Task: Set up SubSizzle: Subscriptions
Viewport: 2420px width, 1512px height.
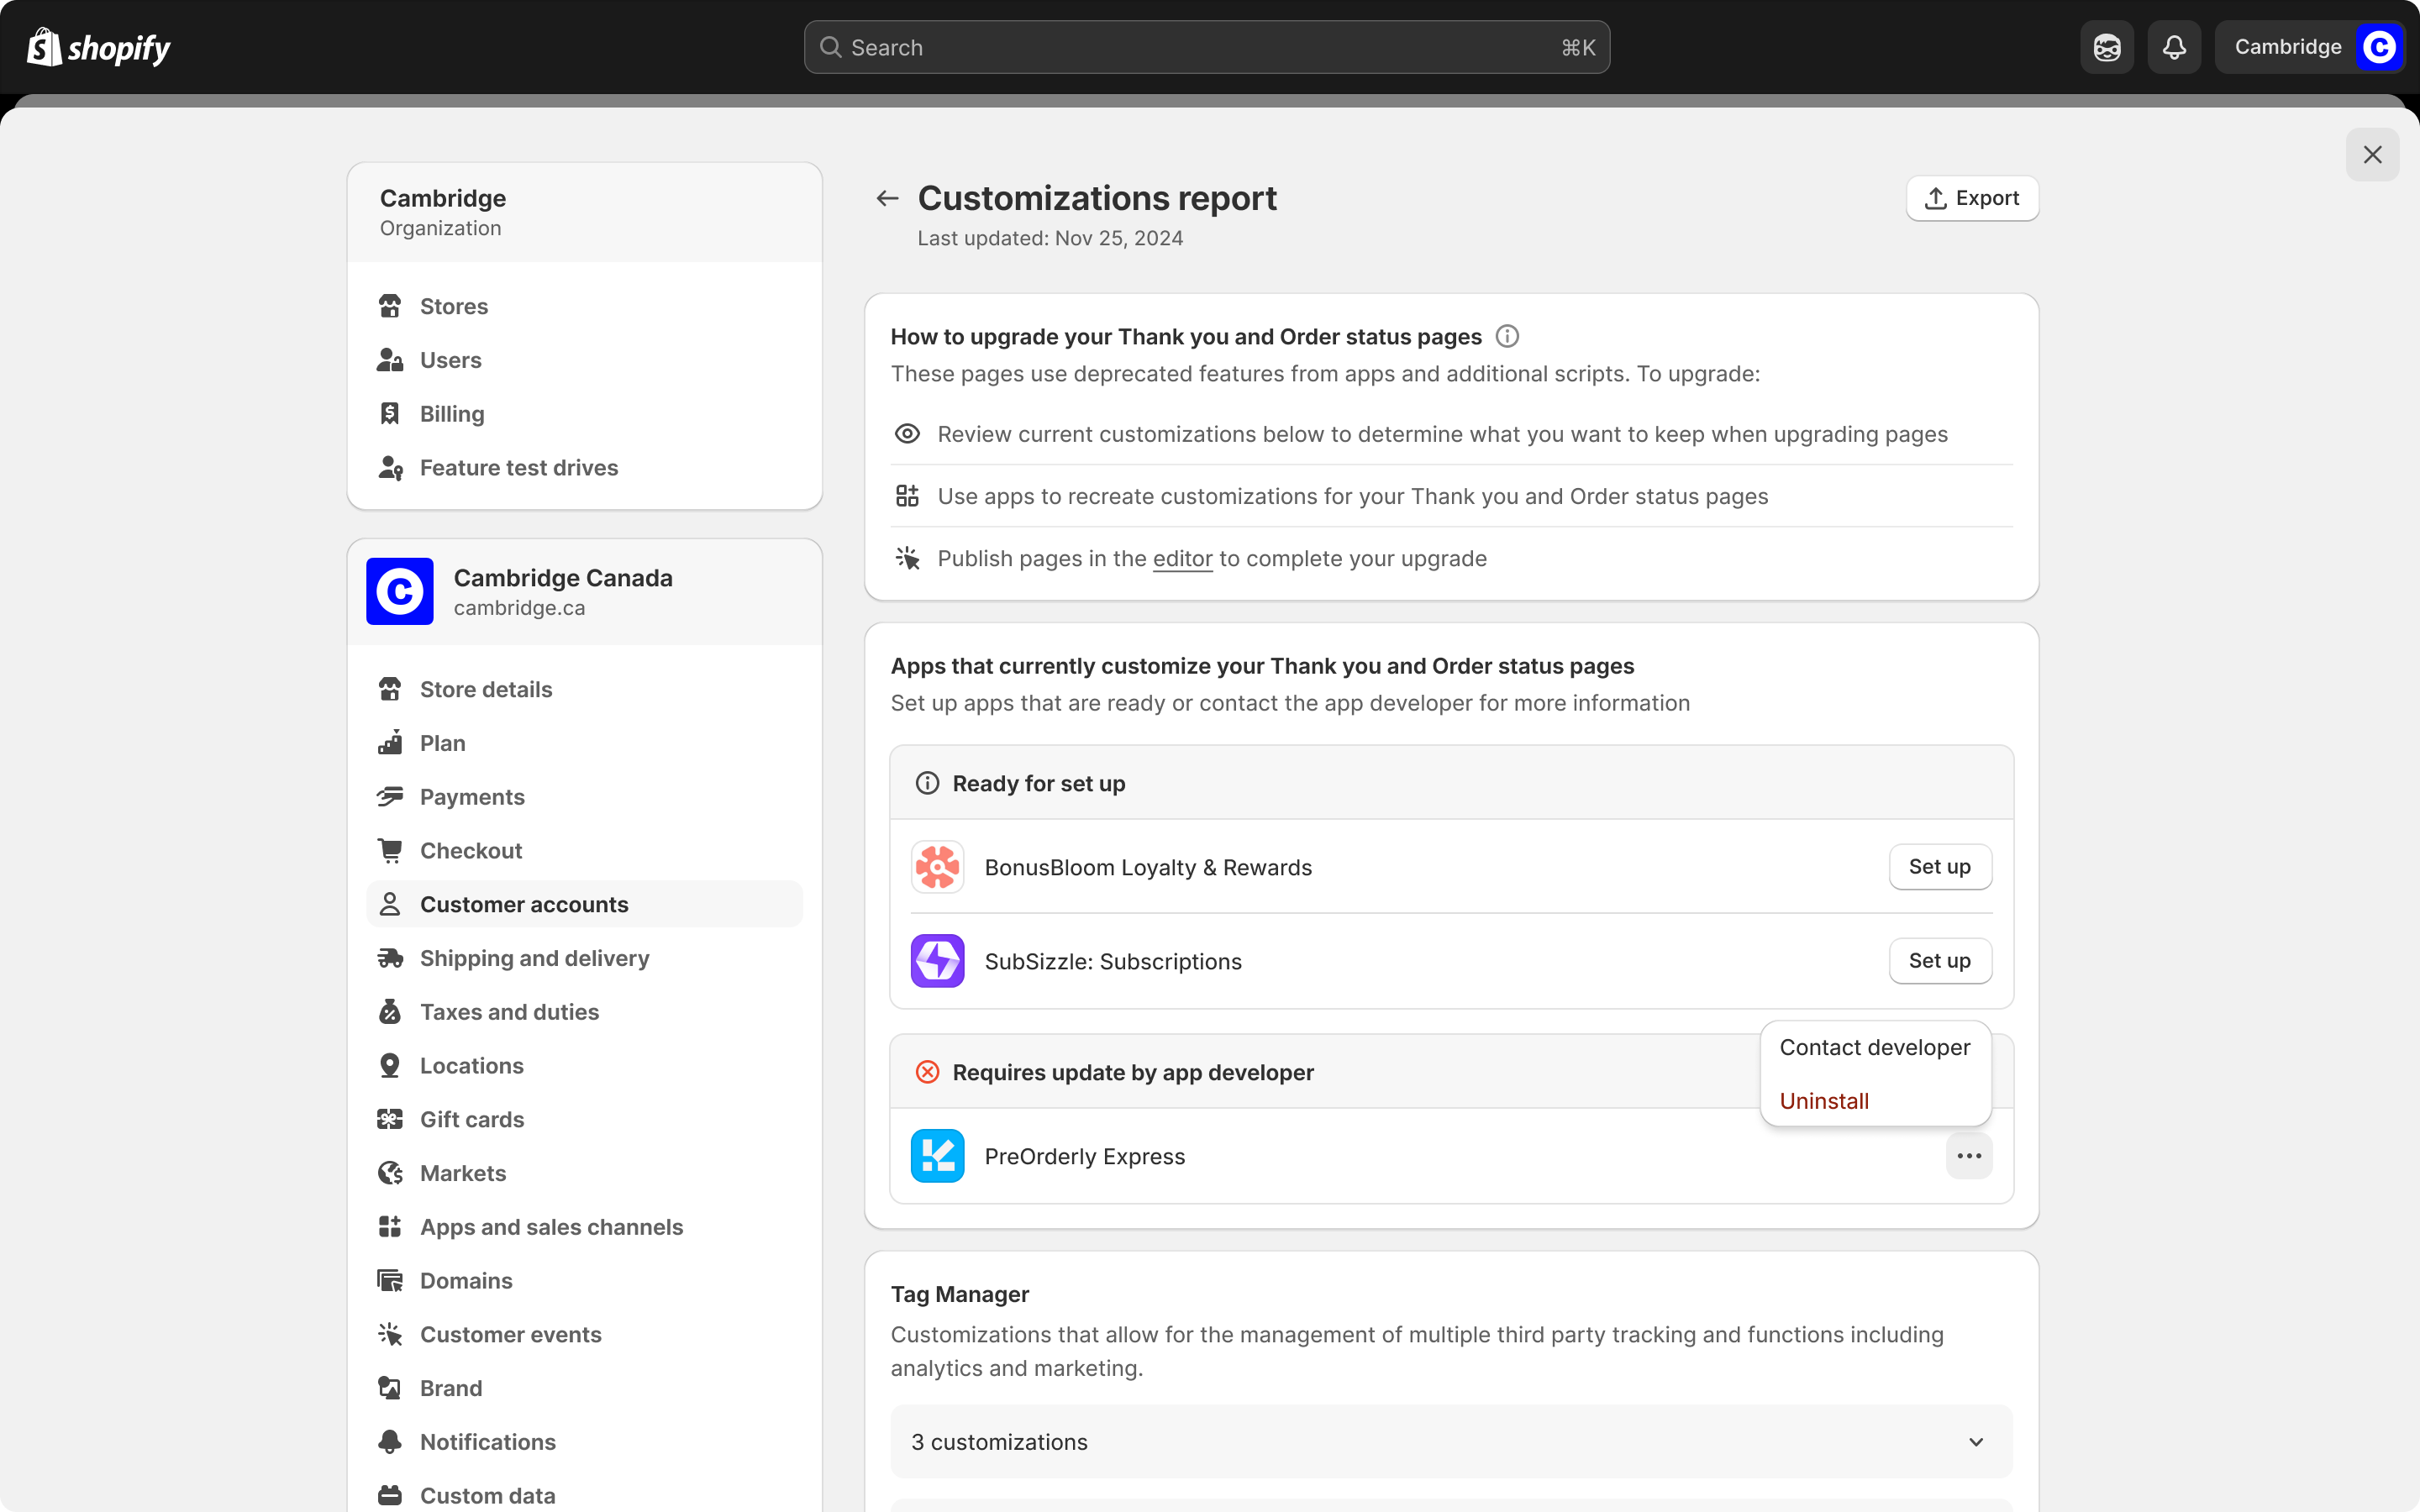Action: pyautogui.click(x=1940, y=960)
